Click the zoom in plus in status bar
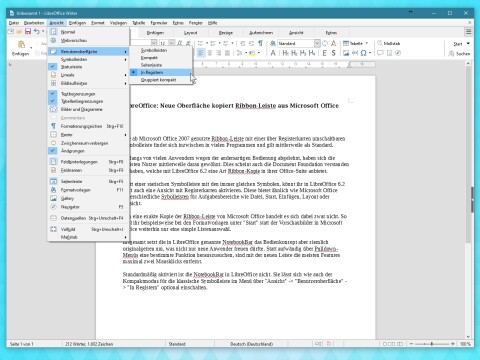 [x=453, y=344]
